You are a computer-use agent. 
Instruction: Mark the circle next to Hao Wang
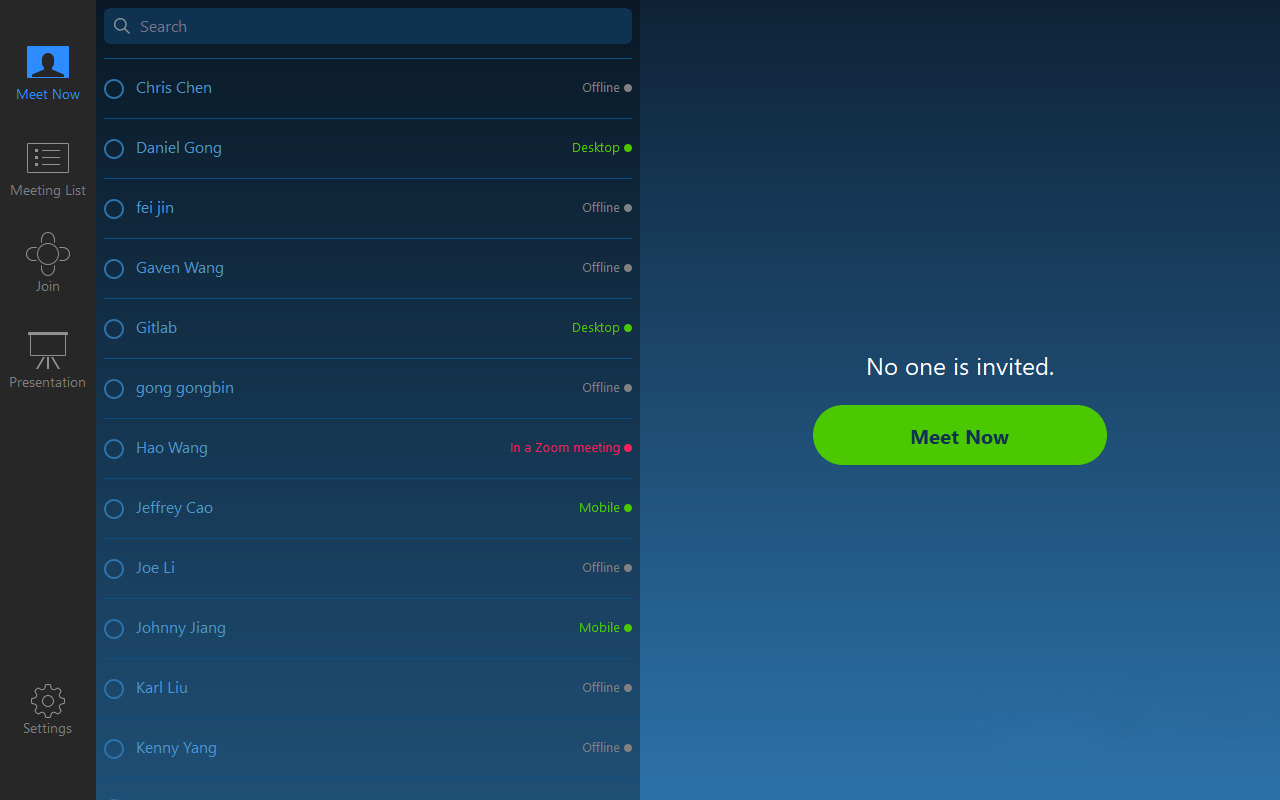pos(114,449)
